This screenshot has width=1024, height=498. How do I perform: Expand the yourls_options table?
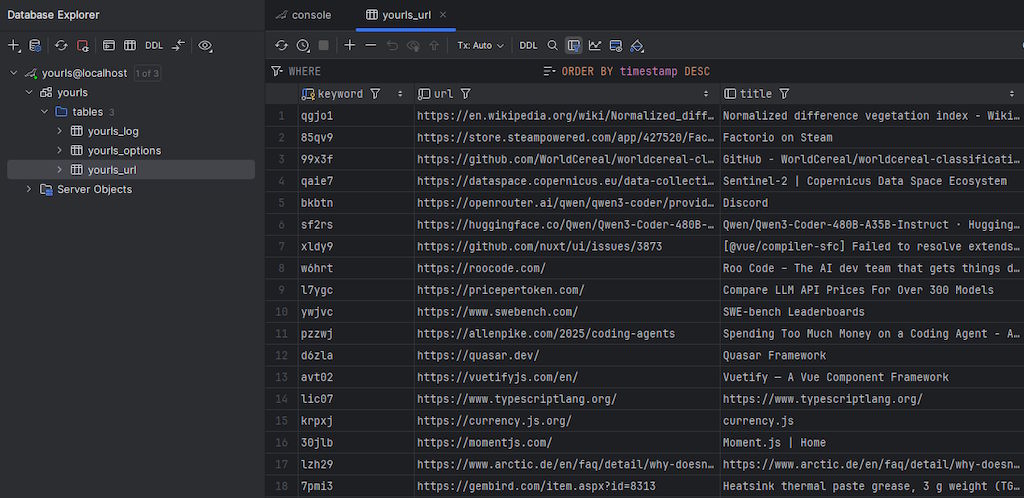point(59,151)
